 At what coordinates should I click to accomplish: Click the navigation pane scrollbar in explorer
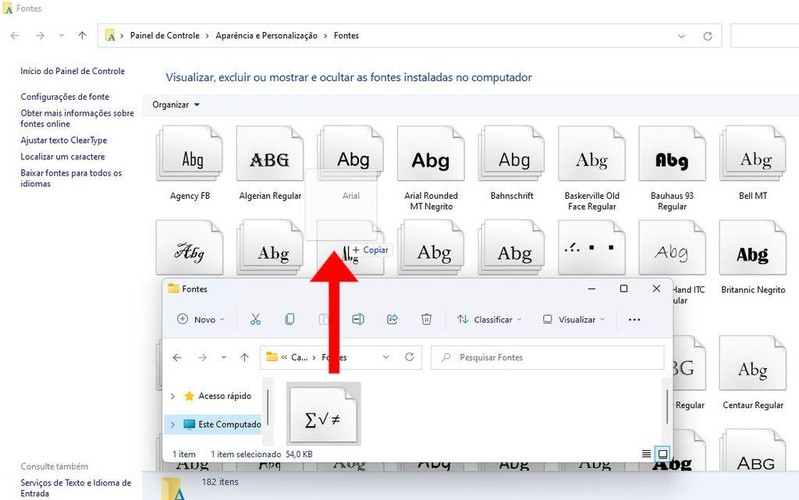pos(268,408)
